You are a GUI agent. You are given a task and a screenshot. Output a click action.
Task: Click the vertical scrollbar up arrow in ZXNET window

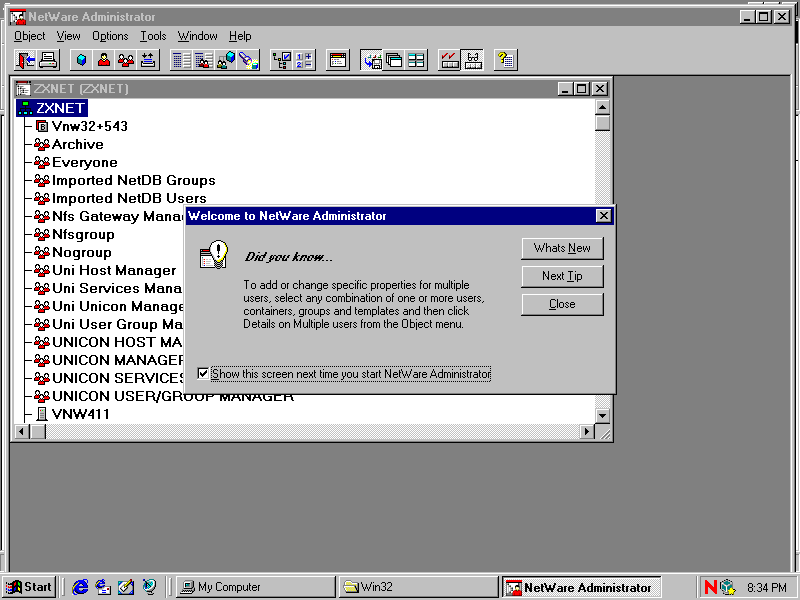[603, 107]
